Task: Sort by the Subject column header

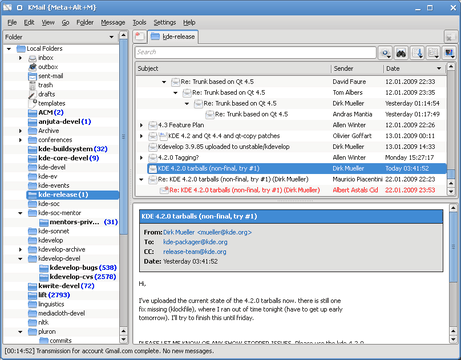Action: click(233, 69)
